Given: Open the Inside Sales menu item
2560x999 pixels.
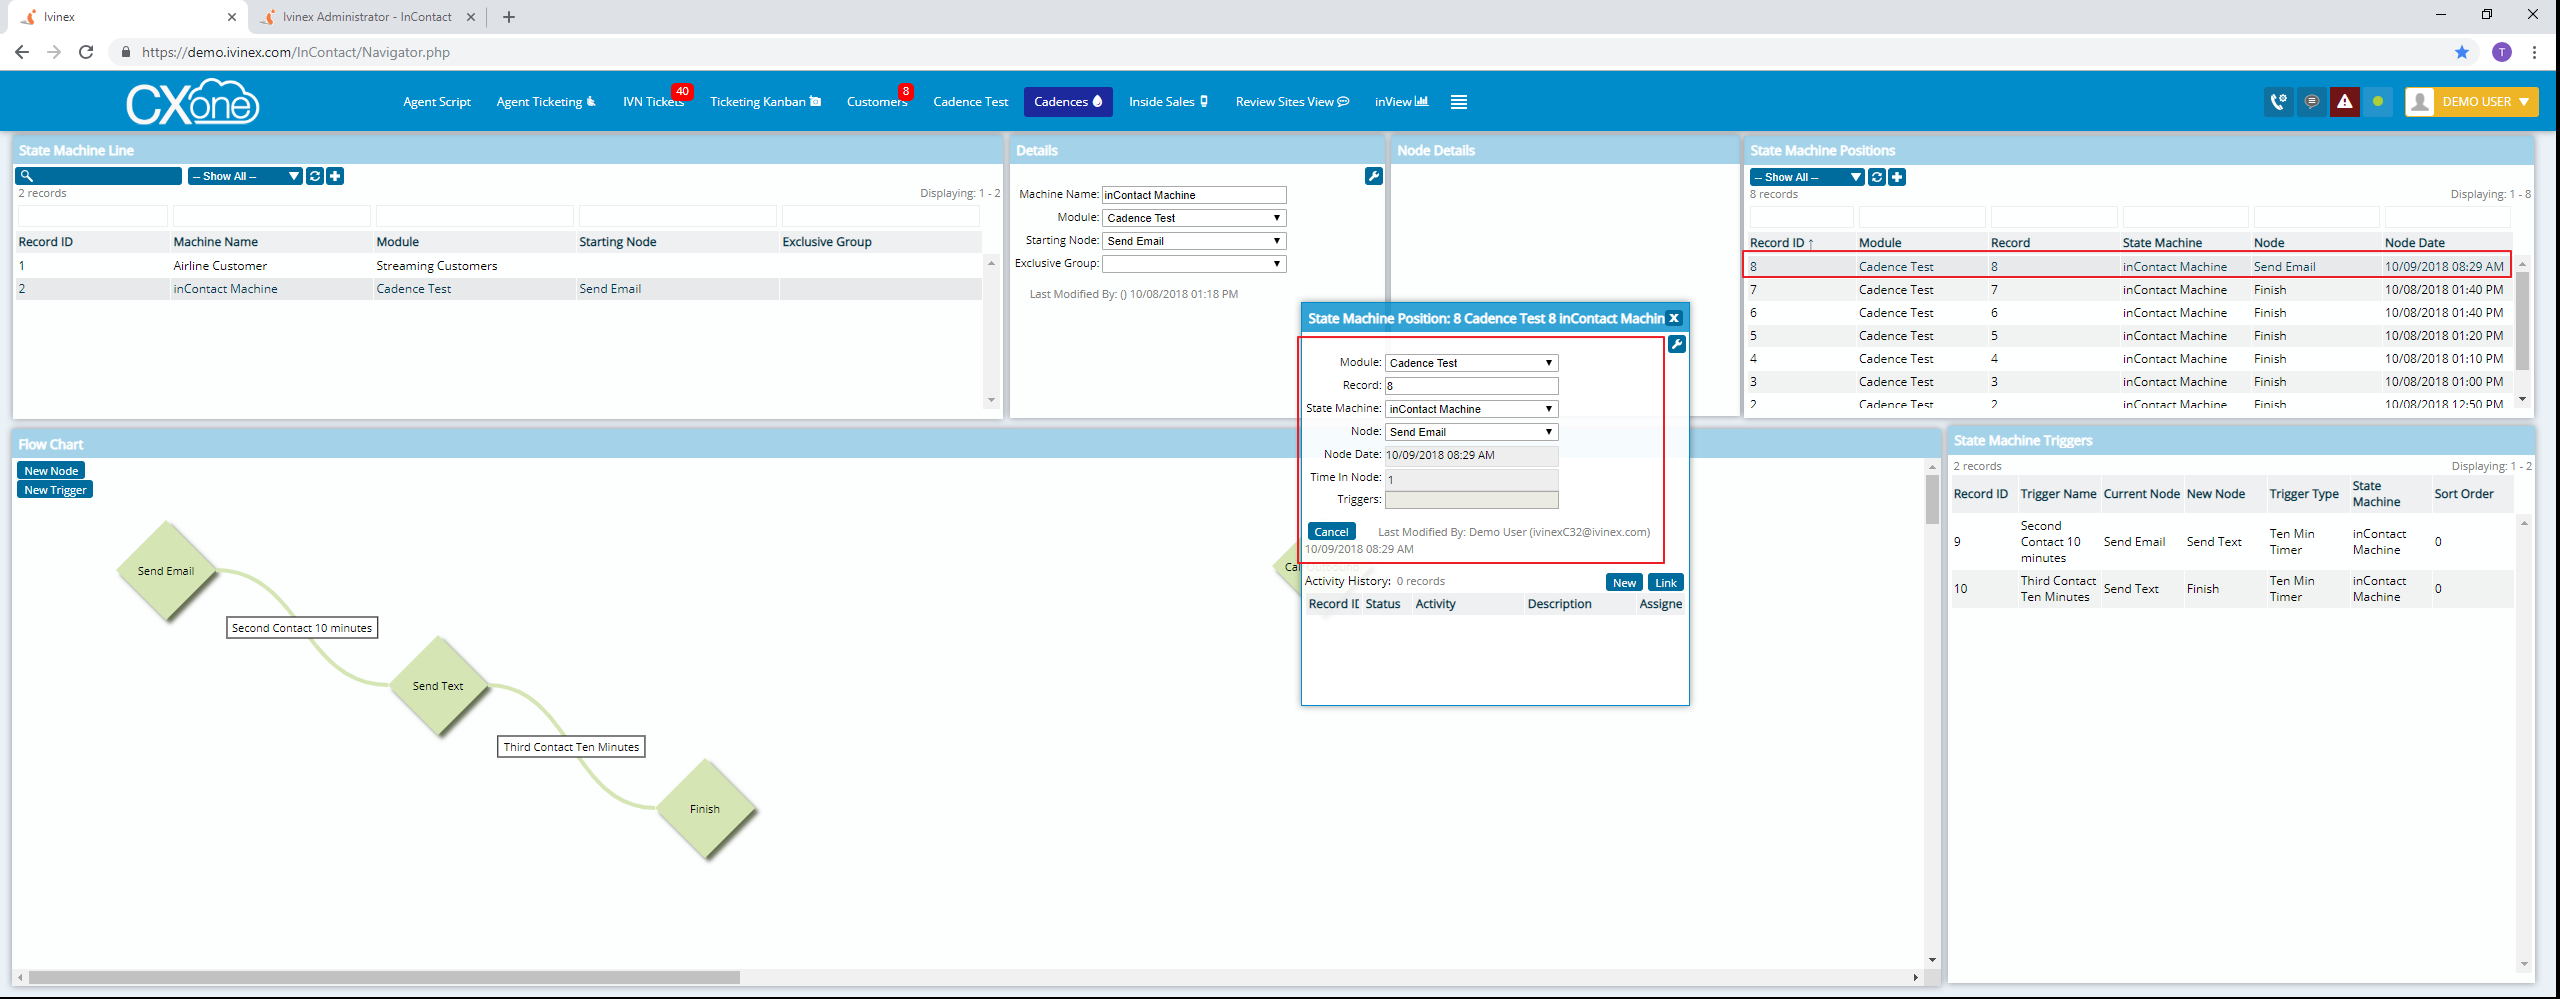Looking at the screenshot, I should pyautogui.click(x=1168, y=102).
